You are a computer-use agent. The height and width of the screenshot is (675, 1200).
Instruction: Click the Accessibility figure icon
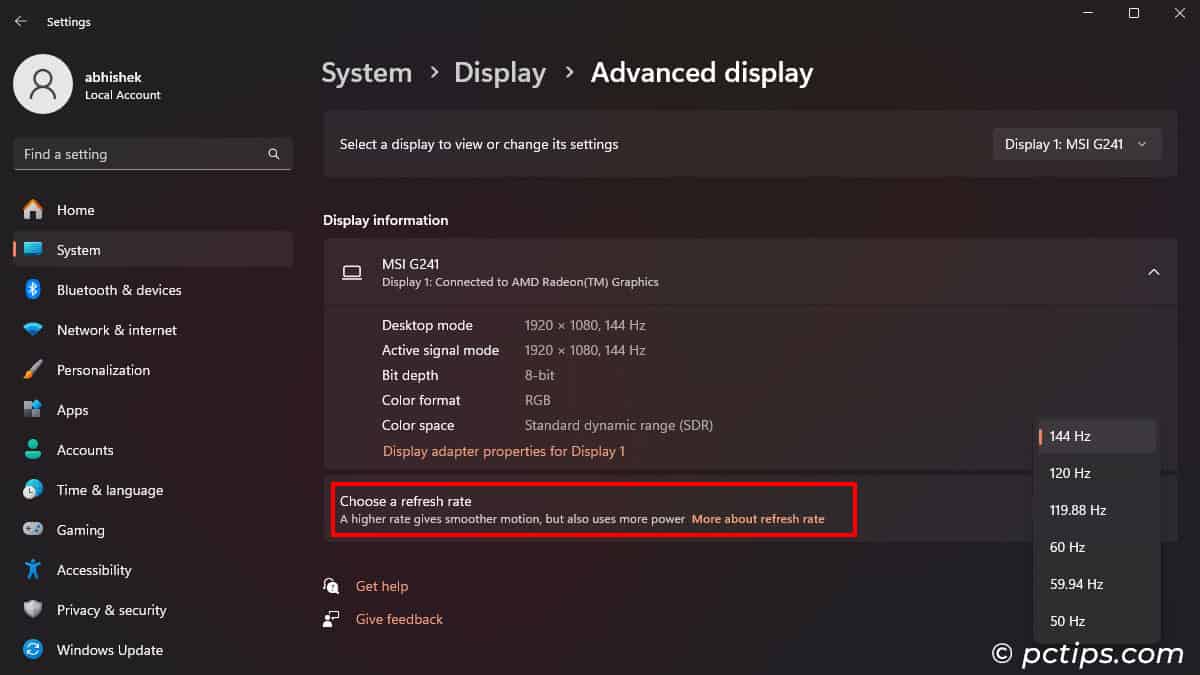click(33, 570)
